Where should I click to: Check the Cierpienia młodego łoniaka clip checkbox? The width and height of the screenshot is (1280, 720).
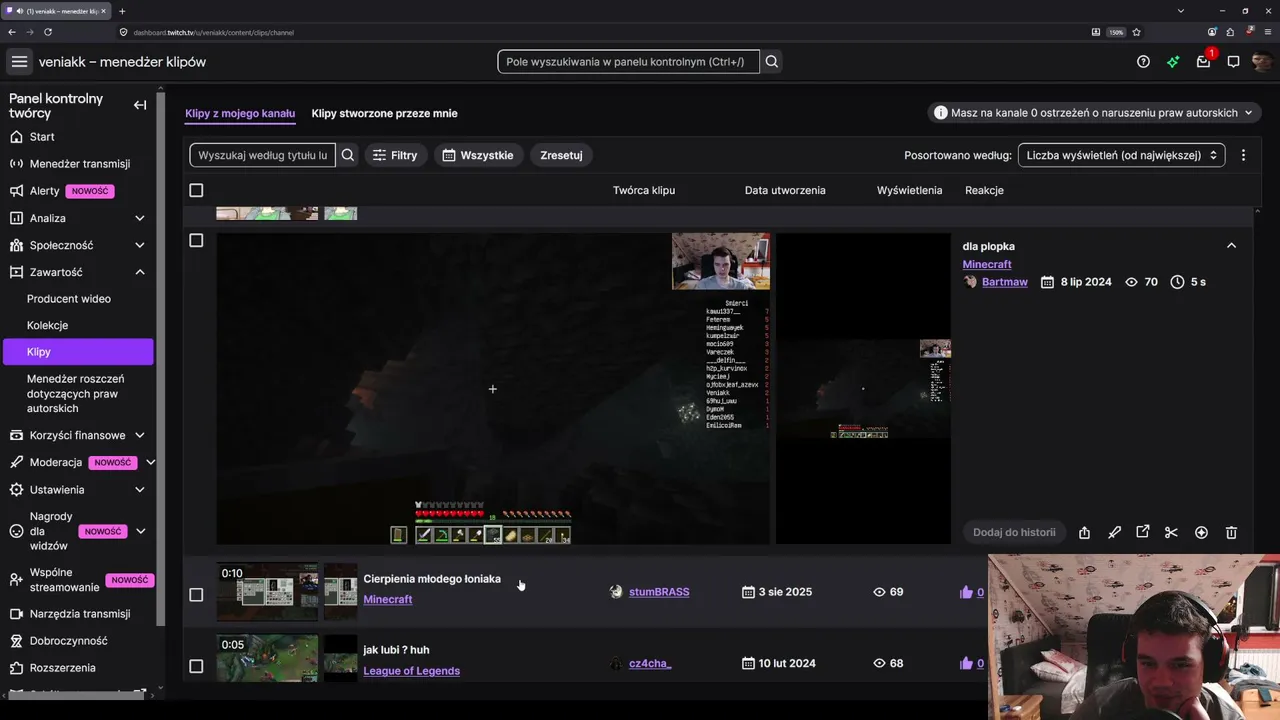pyautogui.click(x=196, y=595)
